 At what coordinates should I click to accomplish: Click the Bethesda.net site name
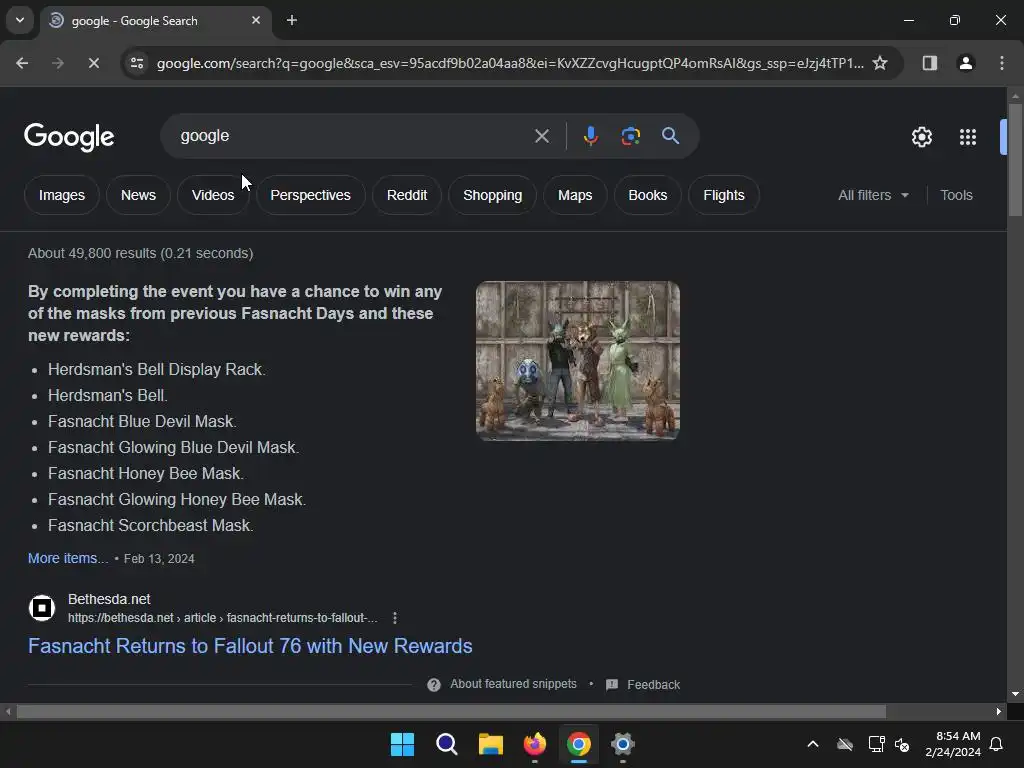109,599
